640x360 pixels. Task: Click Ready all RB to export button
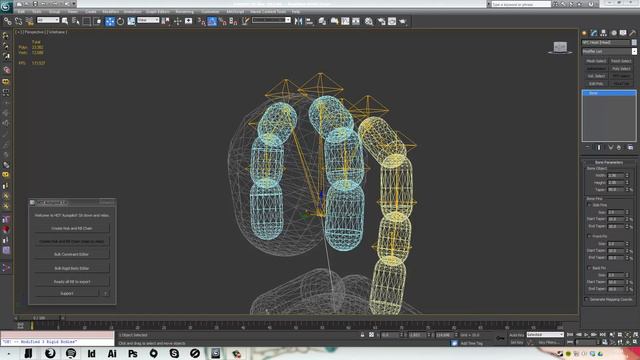(x=71, y=282)
